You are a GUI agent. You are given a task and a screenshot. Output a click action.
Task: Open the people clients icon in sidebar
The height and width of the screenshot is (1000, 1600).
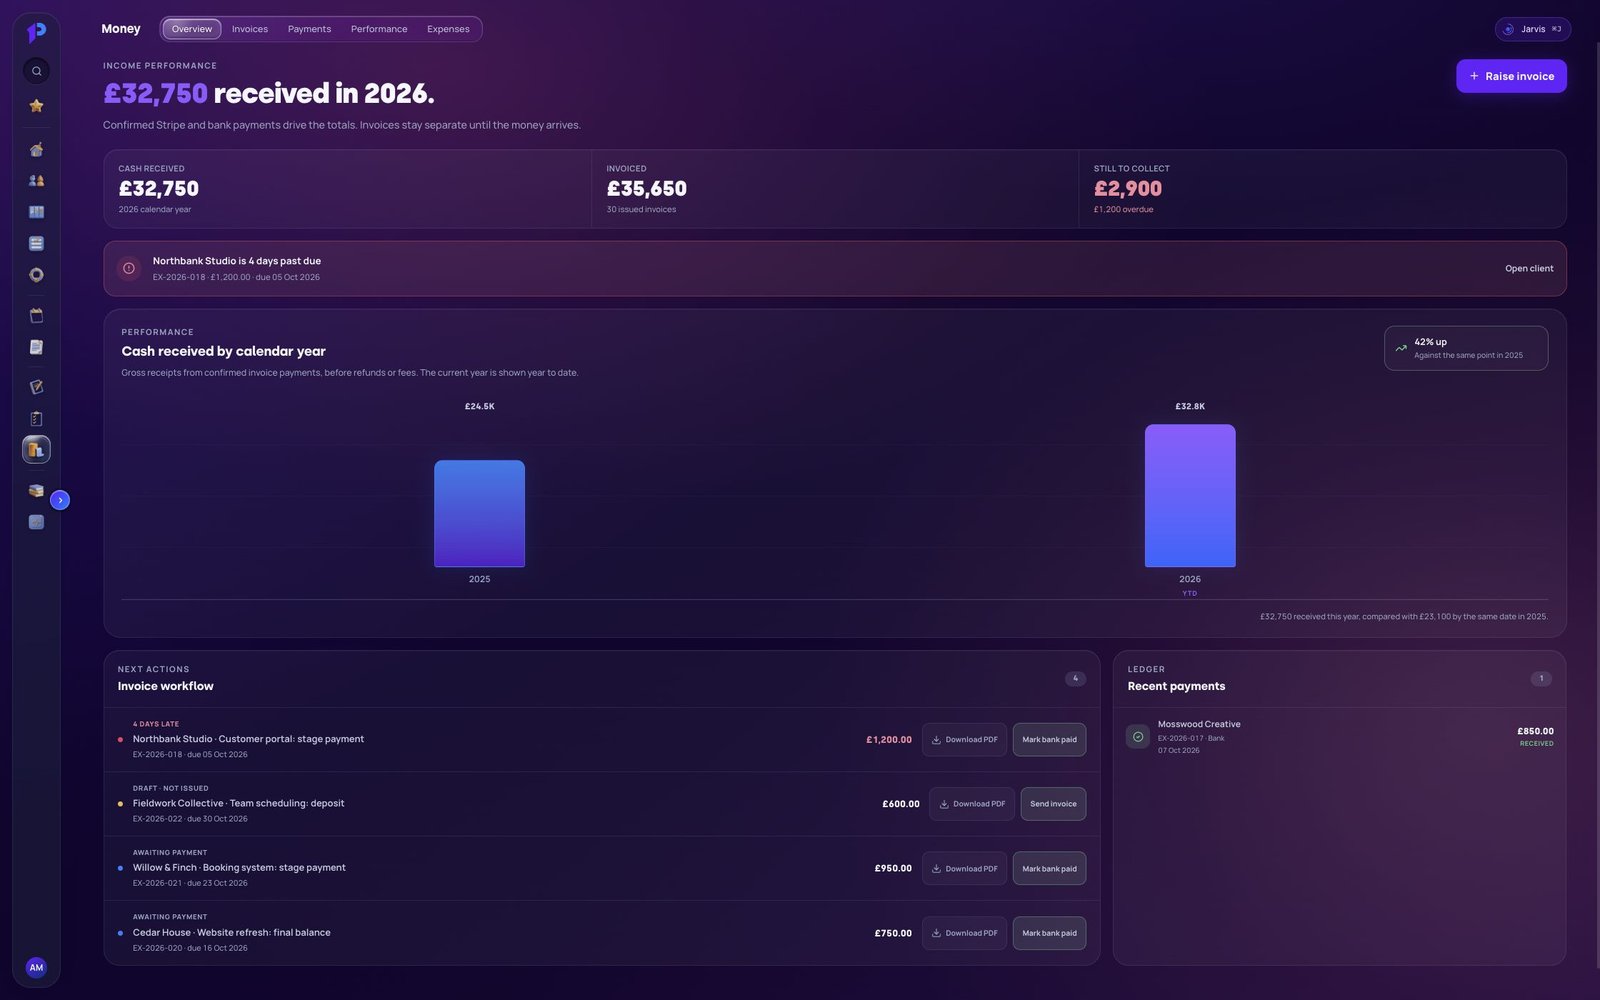tap(36, 181)
